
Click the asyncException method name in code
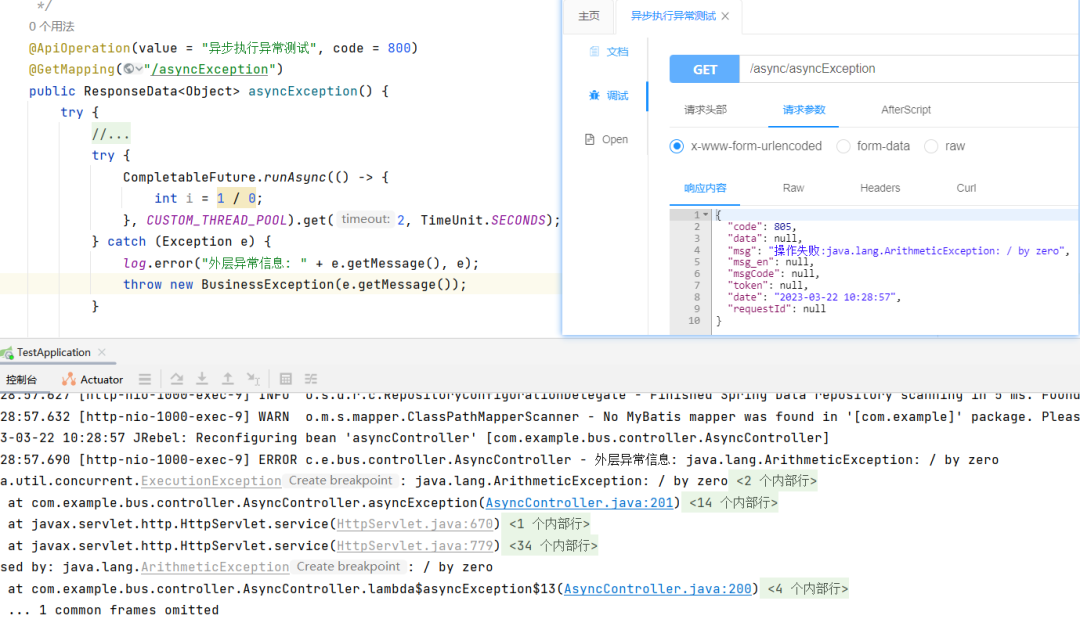(x=303, y=91)
